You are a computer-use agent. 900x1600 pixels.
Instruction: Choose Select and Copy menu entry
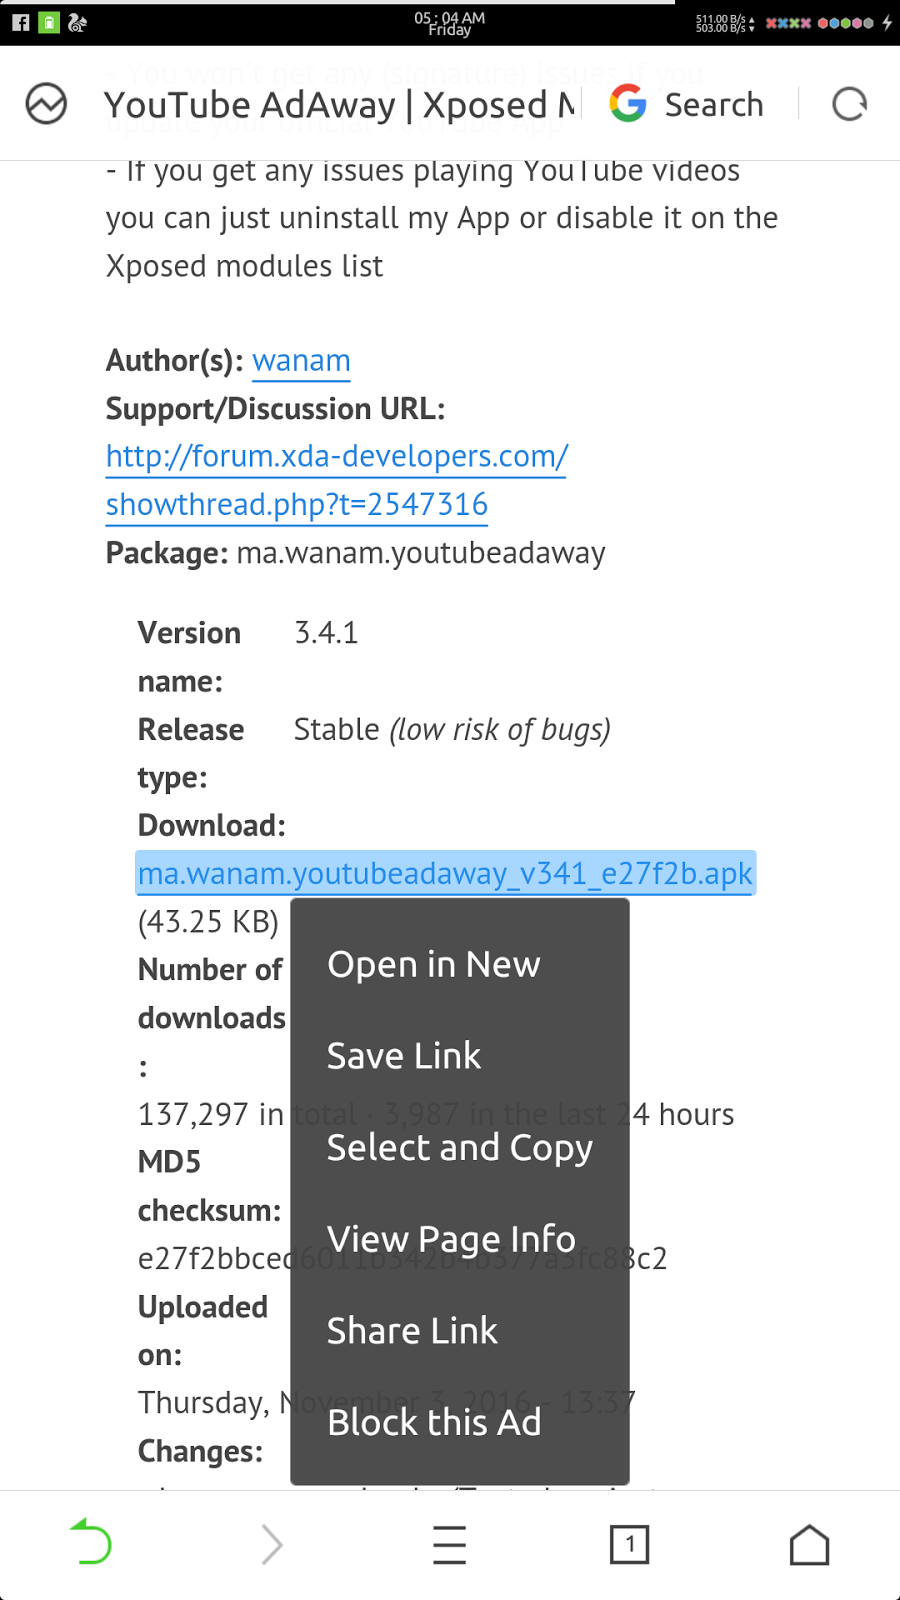point(460,1148)
